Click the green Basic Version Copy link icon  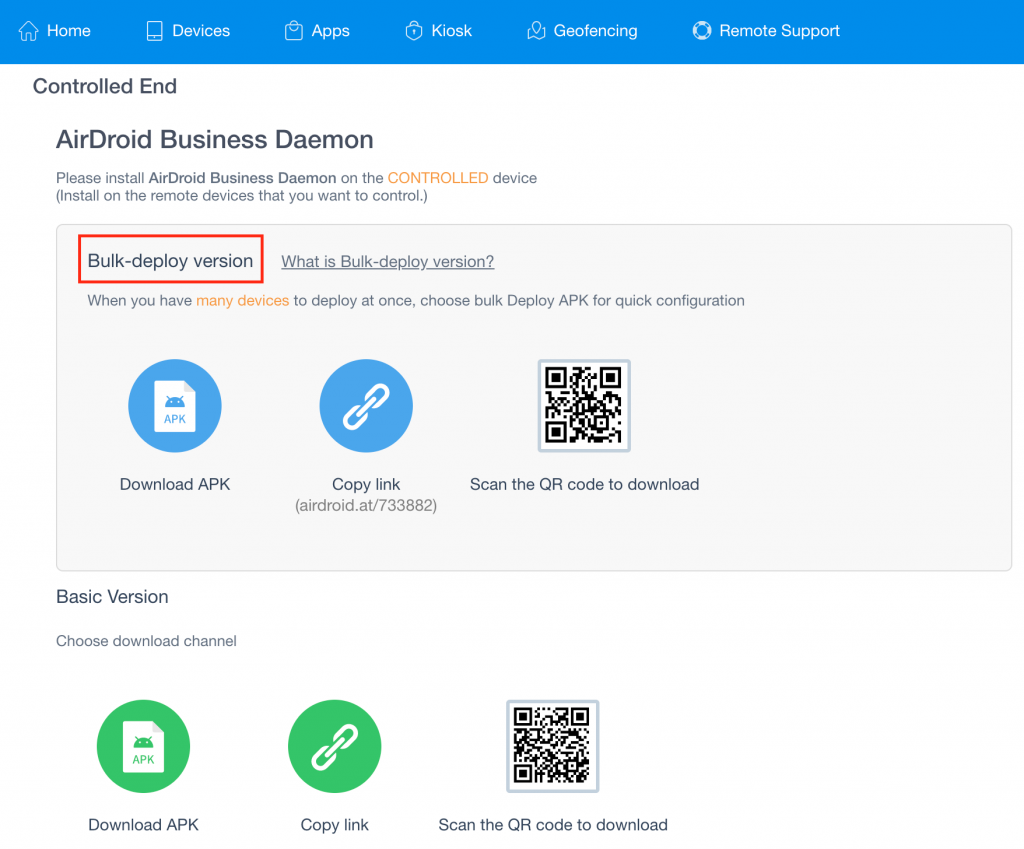335,746
